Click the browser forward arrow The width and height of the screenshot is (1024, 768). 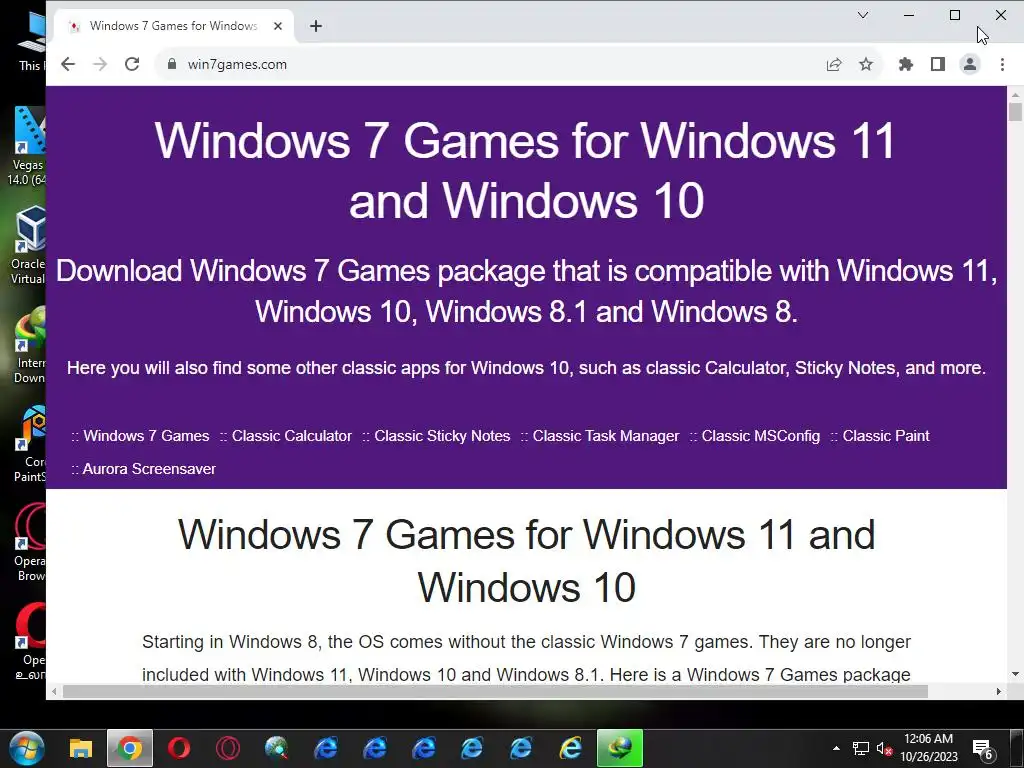(100, 64)
